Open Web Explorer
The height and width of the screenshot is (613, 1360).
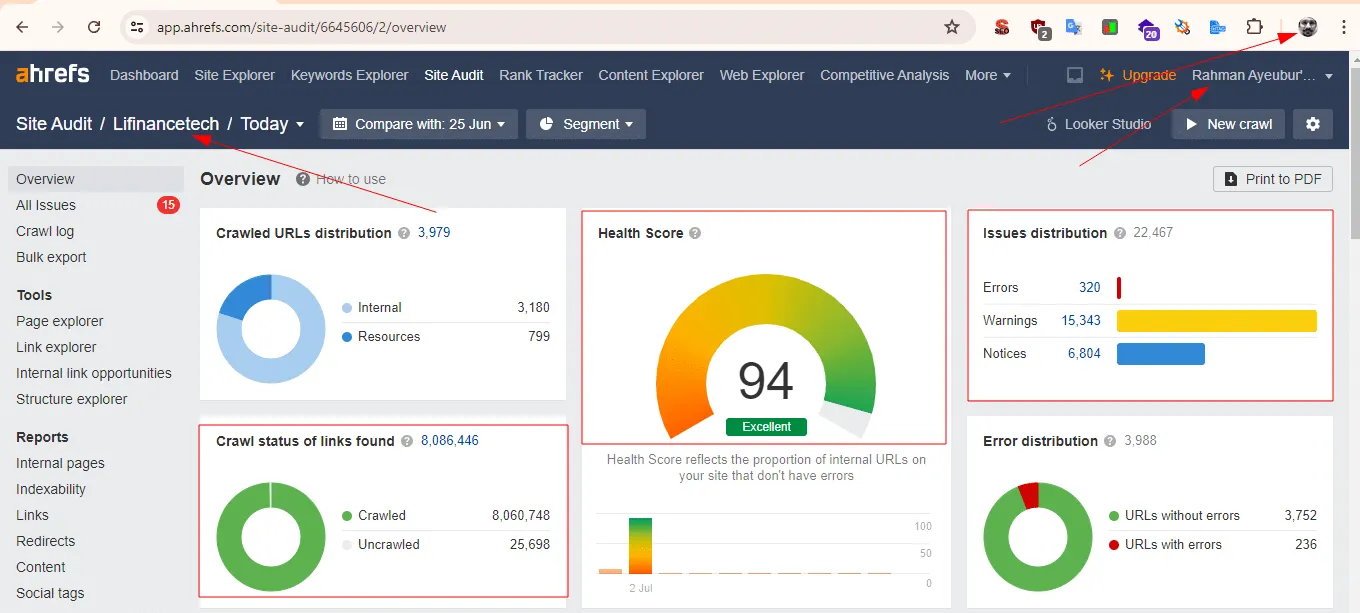(762, 75)
